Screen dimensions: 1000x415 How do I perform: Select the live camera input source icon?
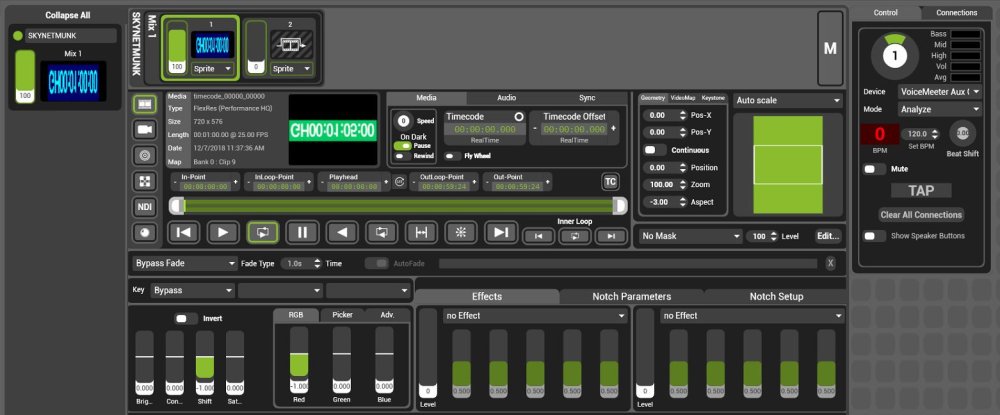pos(145,130)
